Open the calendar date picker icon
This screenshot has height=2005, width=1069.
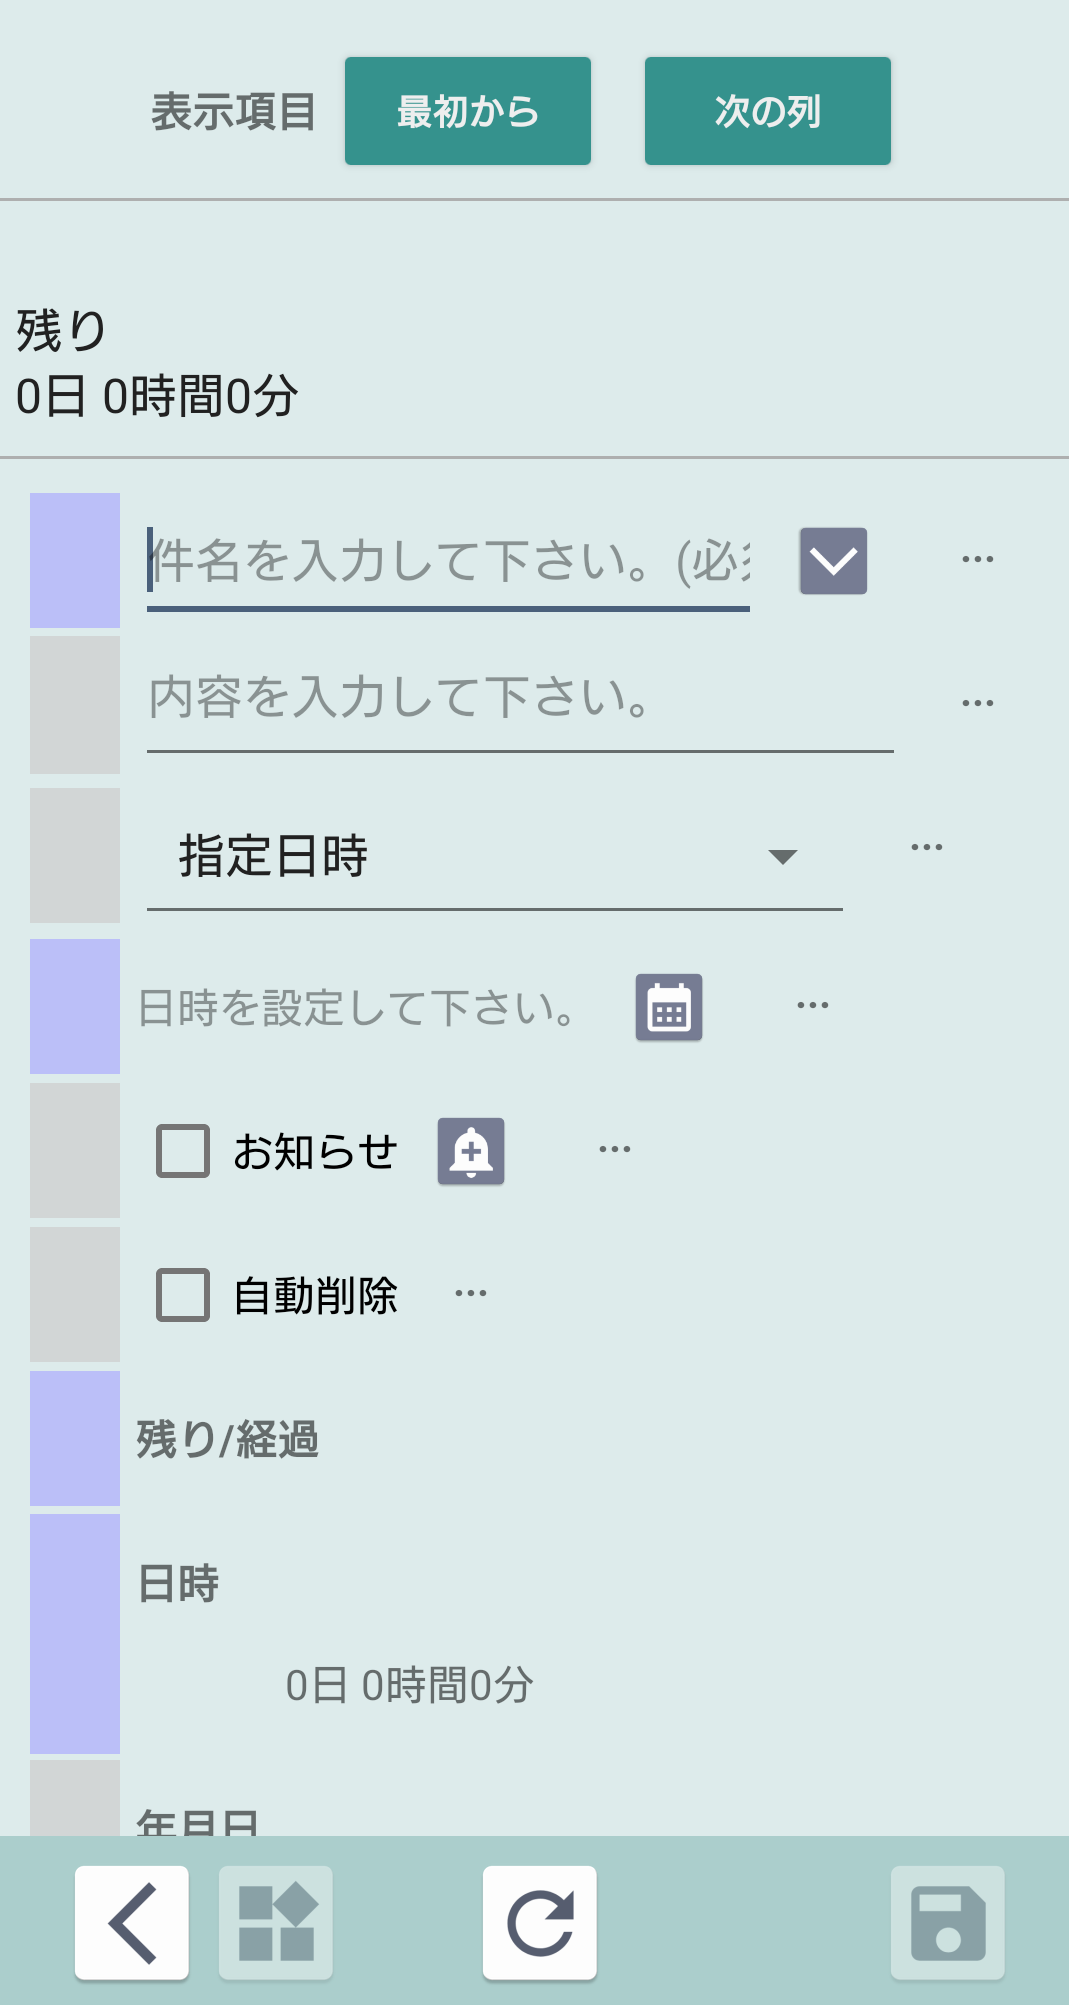click(x=669, y=1007)
